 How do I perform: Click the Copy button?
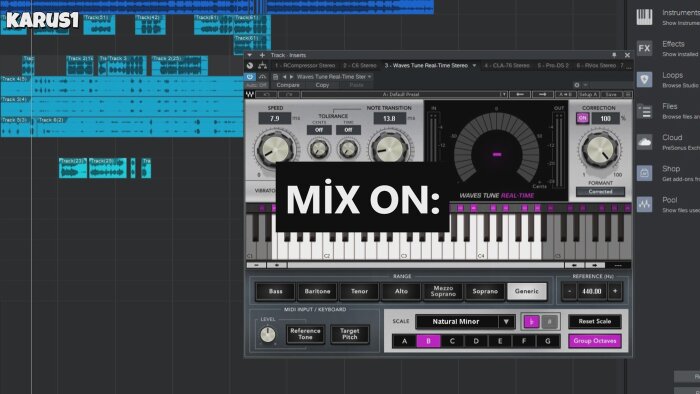coord(322,85)
